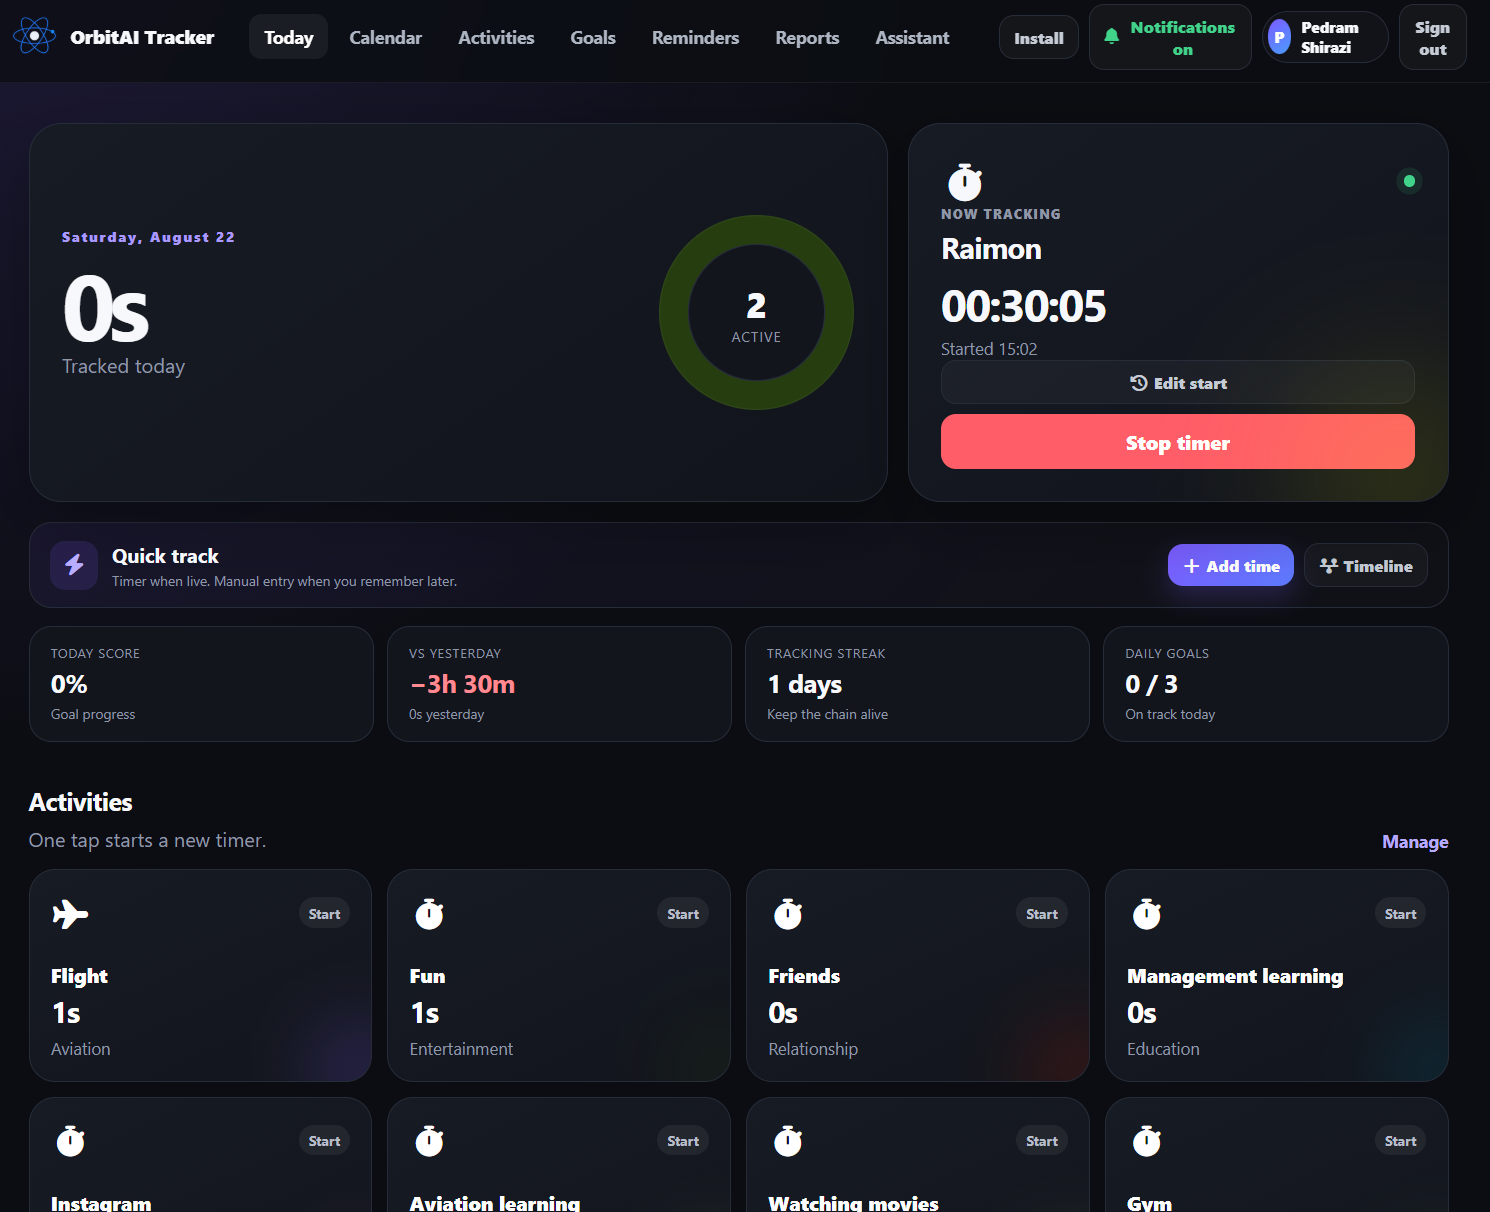Click the notification bell icon

click(x=1111, y=37)
